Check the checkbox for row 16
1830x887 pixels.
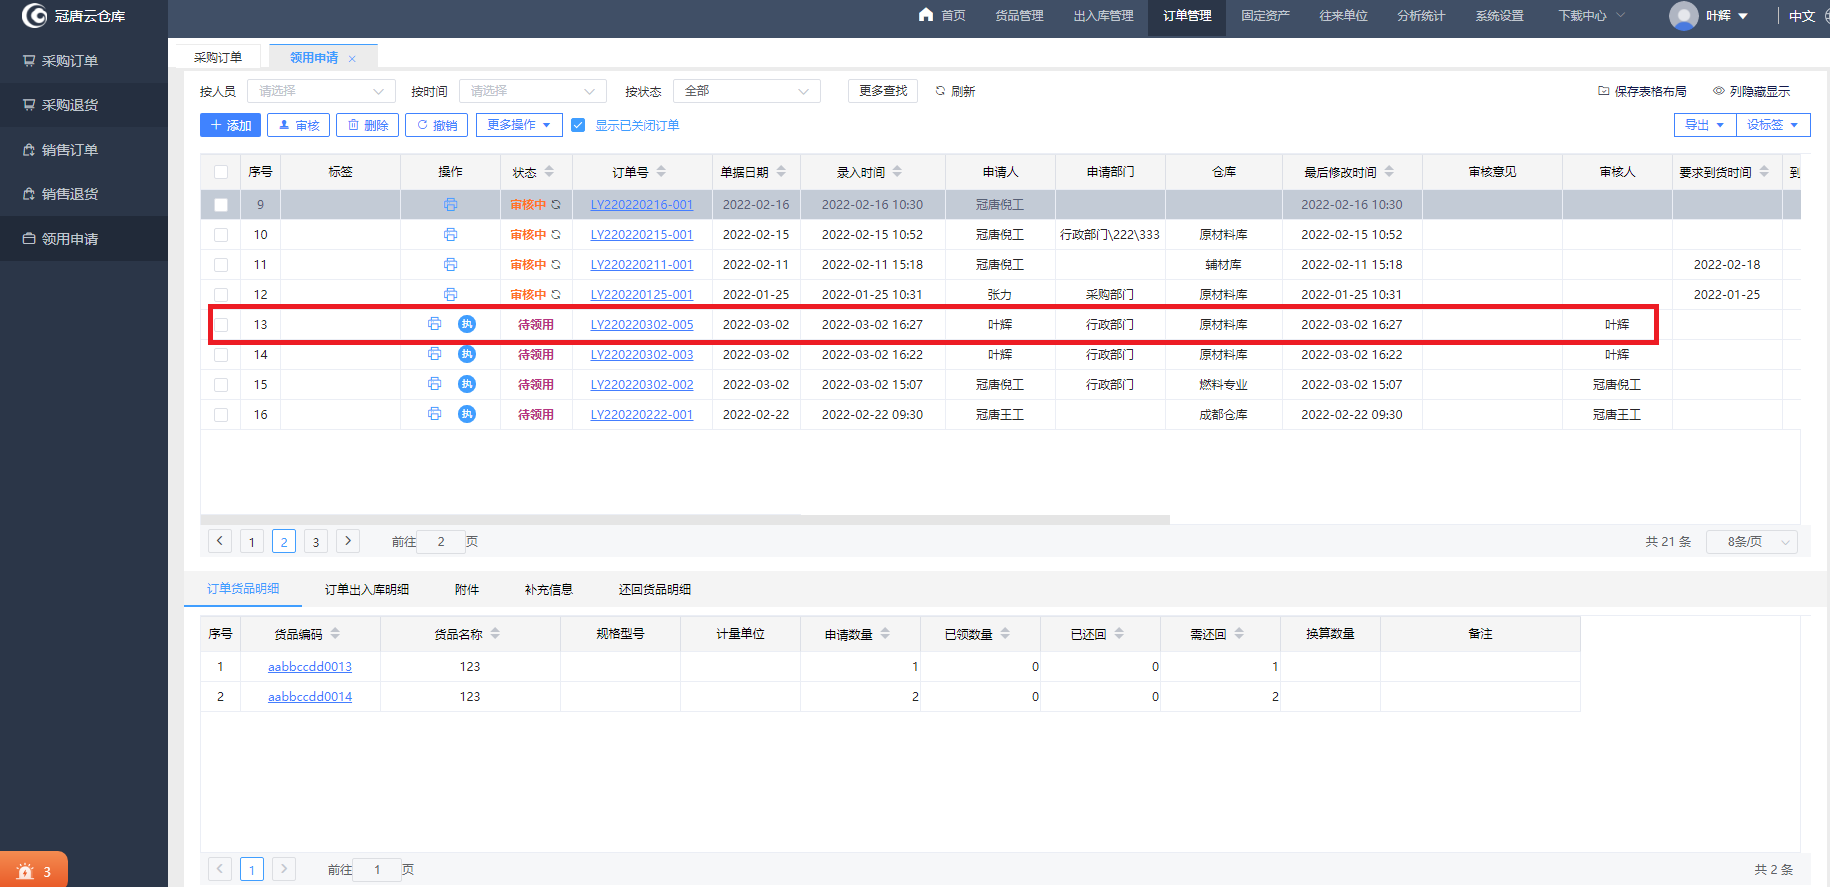pos(221,415)
